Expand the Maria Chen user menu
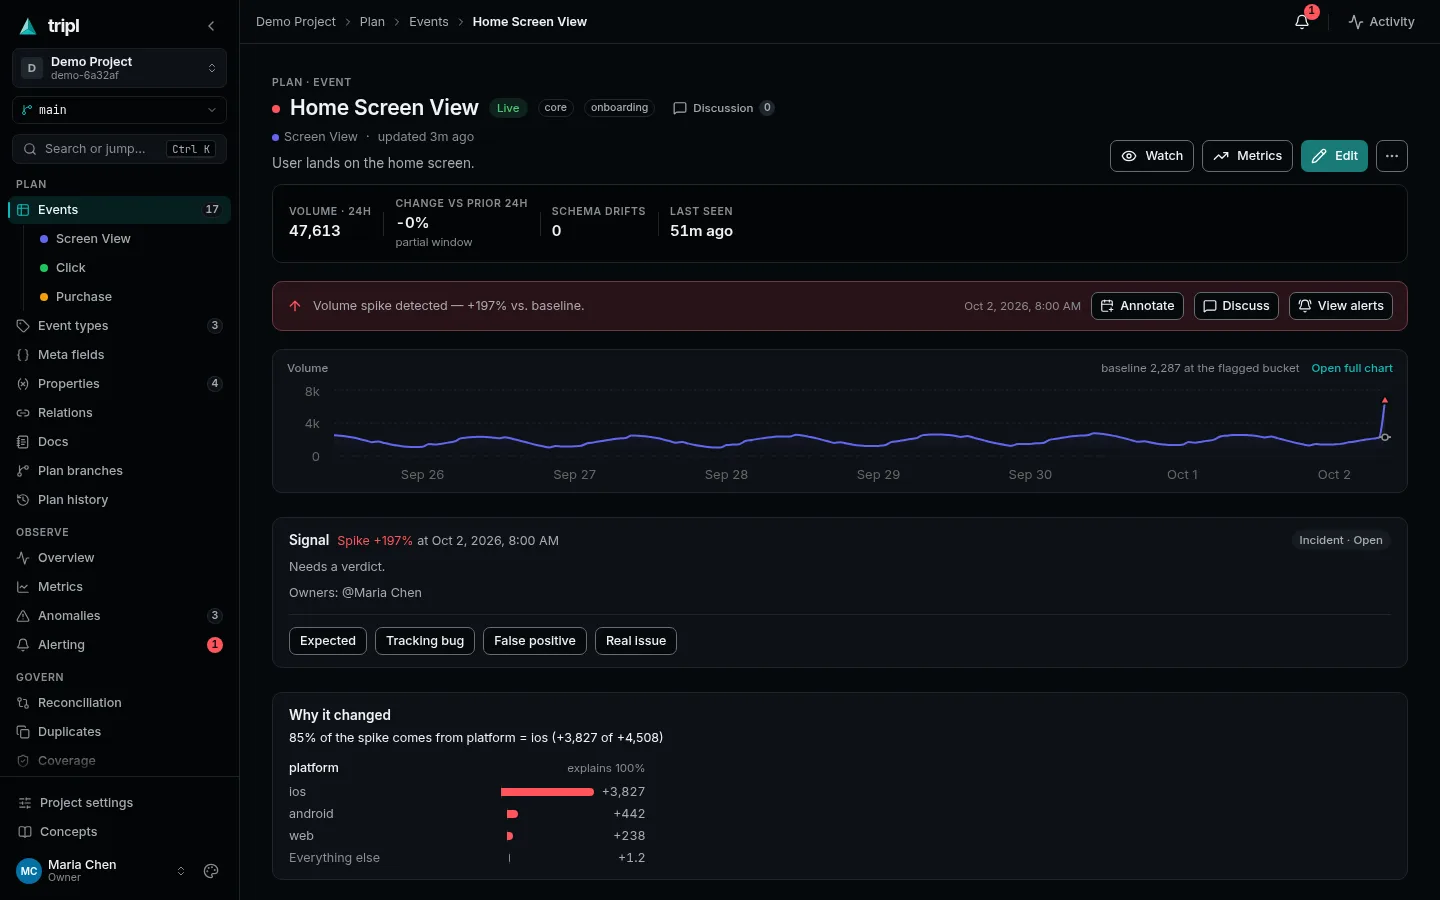 click(x=181, y=871)
